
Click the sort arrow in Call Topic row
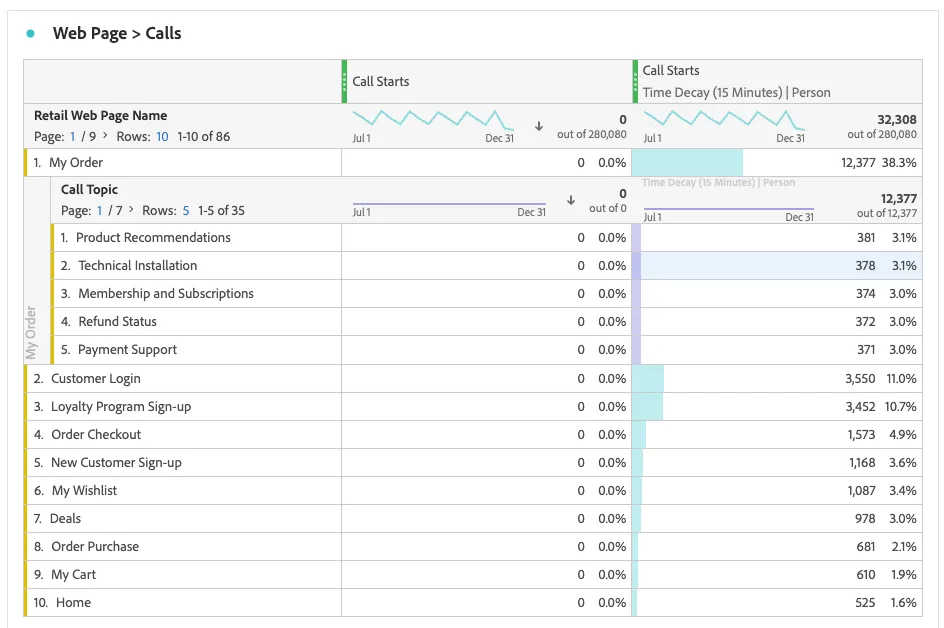click(x=571, y=200)
